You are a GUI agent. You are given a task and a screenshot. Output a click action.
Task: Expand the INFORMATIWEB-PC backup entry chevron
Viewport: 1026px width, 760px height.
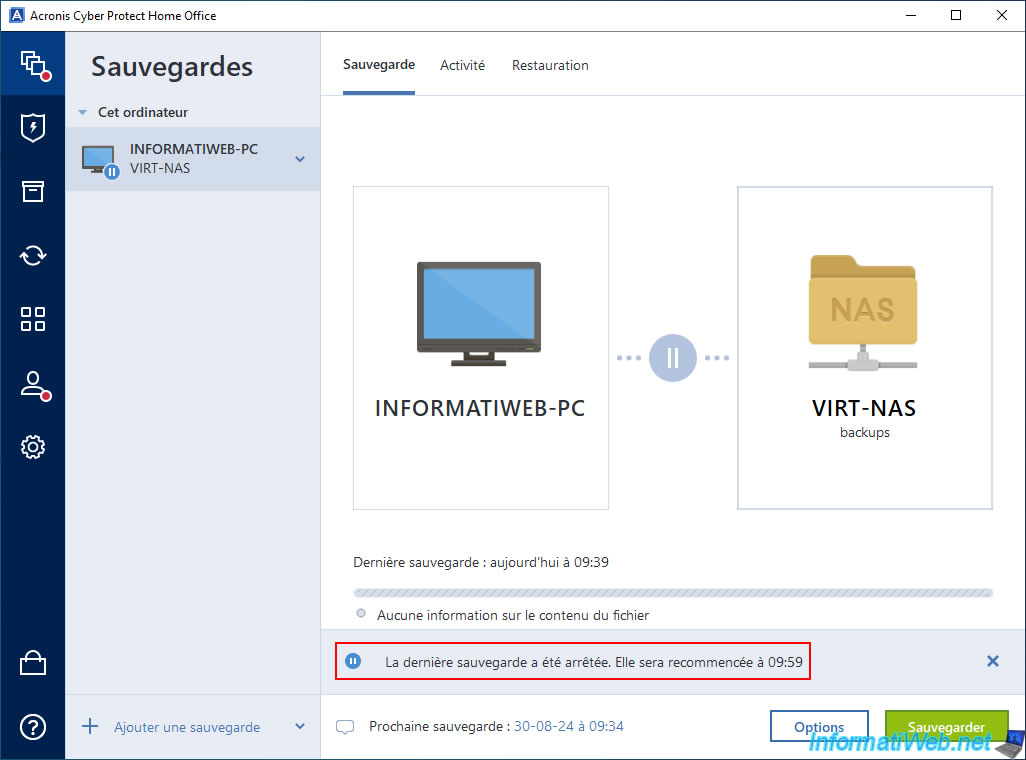300,159
